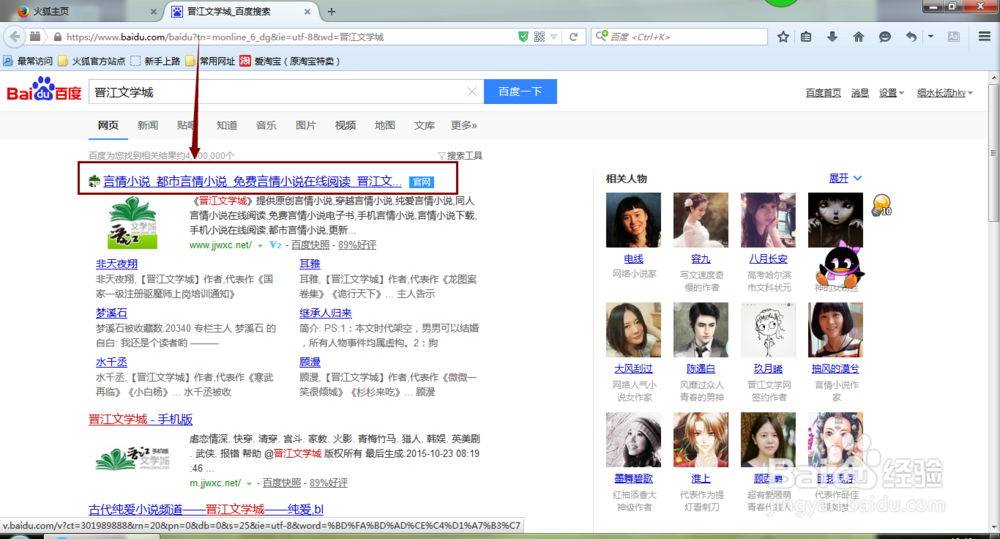Image resolution: width=1000 pixels, height=539 pixels.
Task: Open the 非天夜翔 link
Action: pos(117,264)
